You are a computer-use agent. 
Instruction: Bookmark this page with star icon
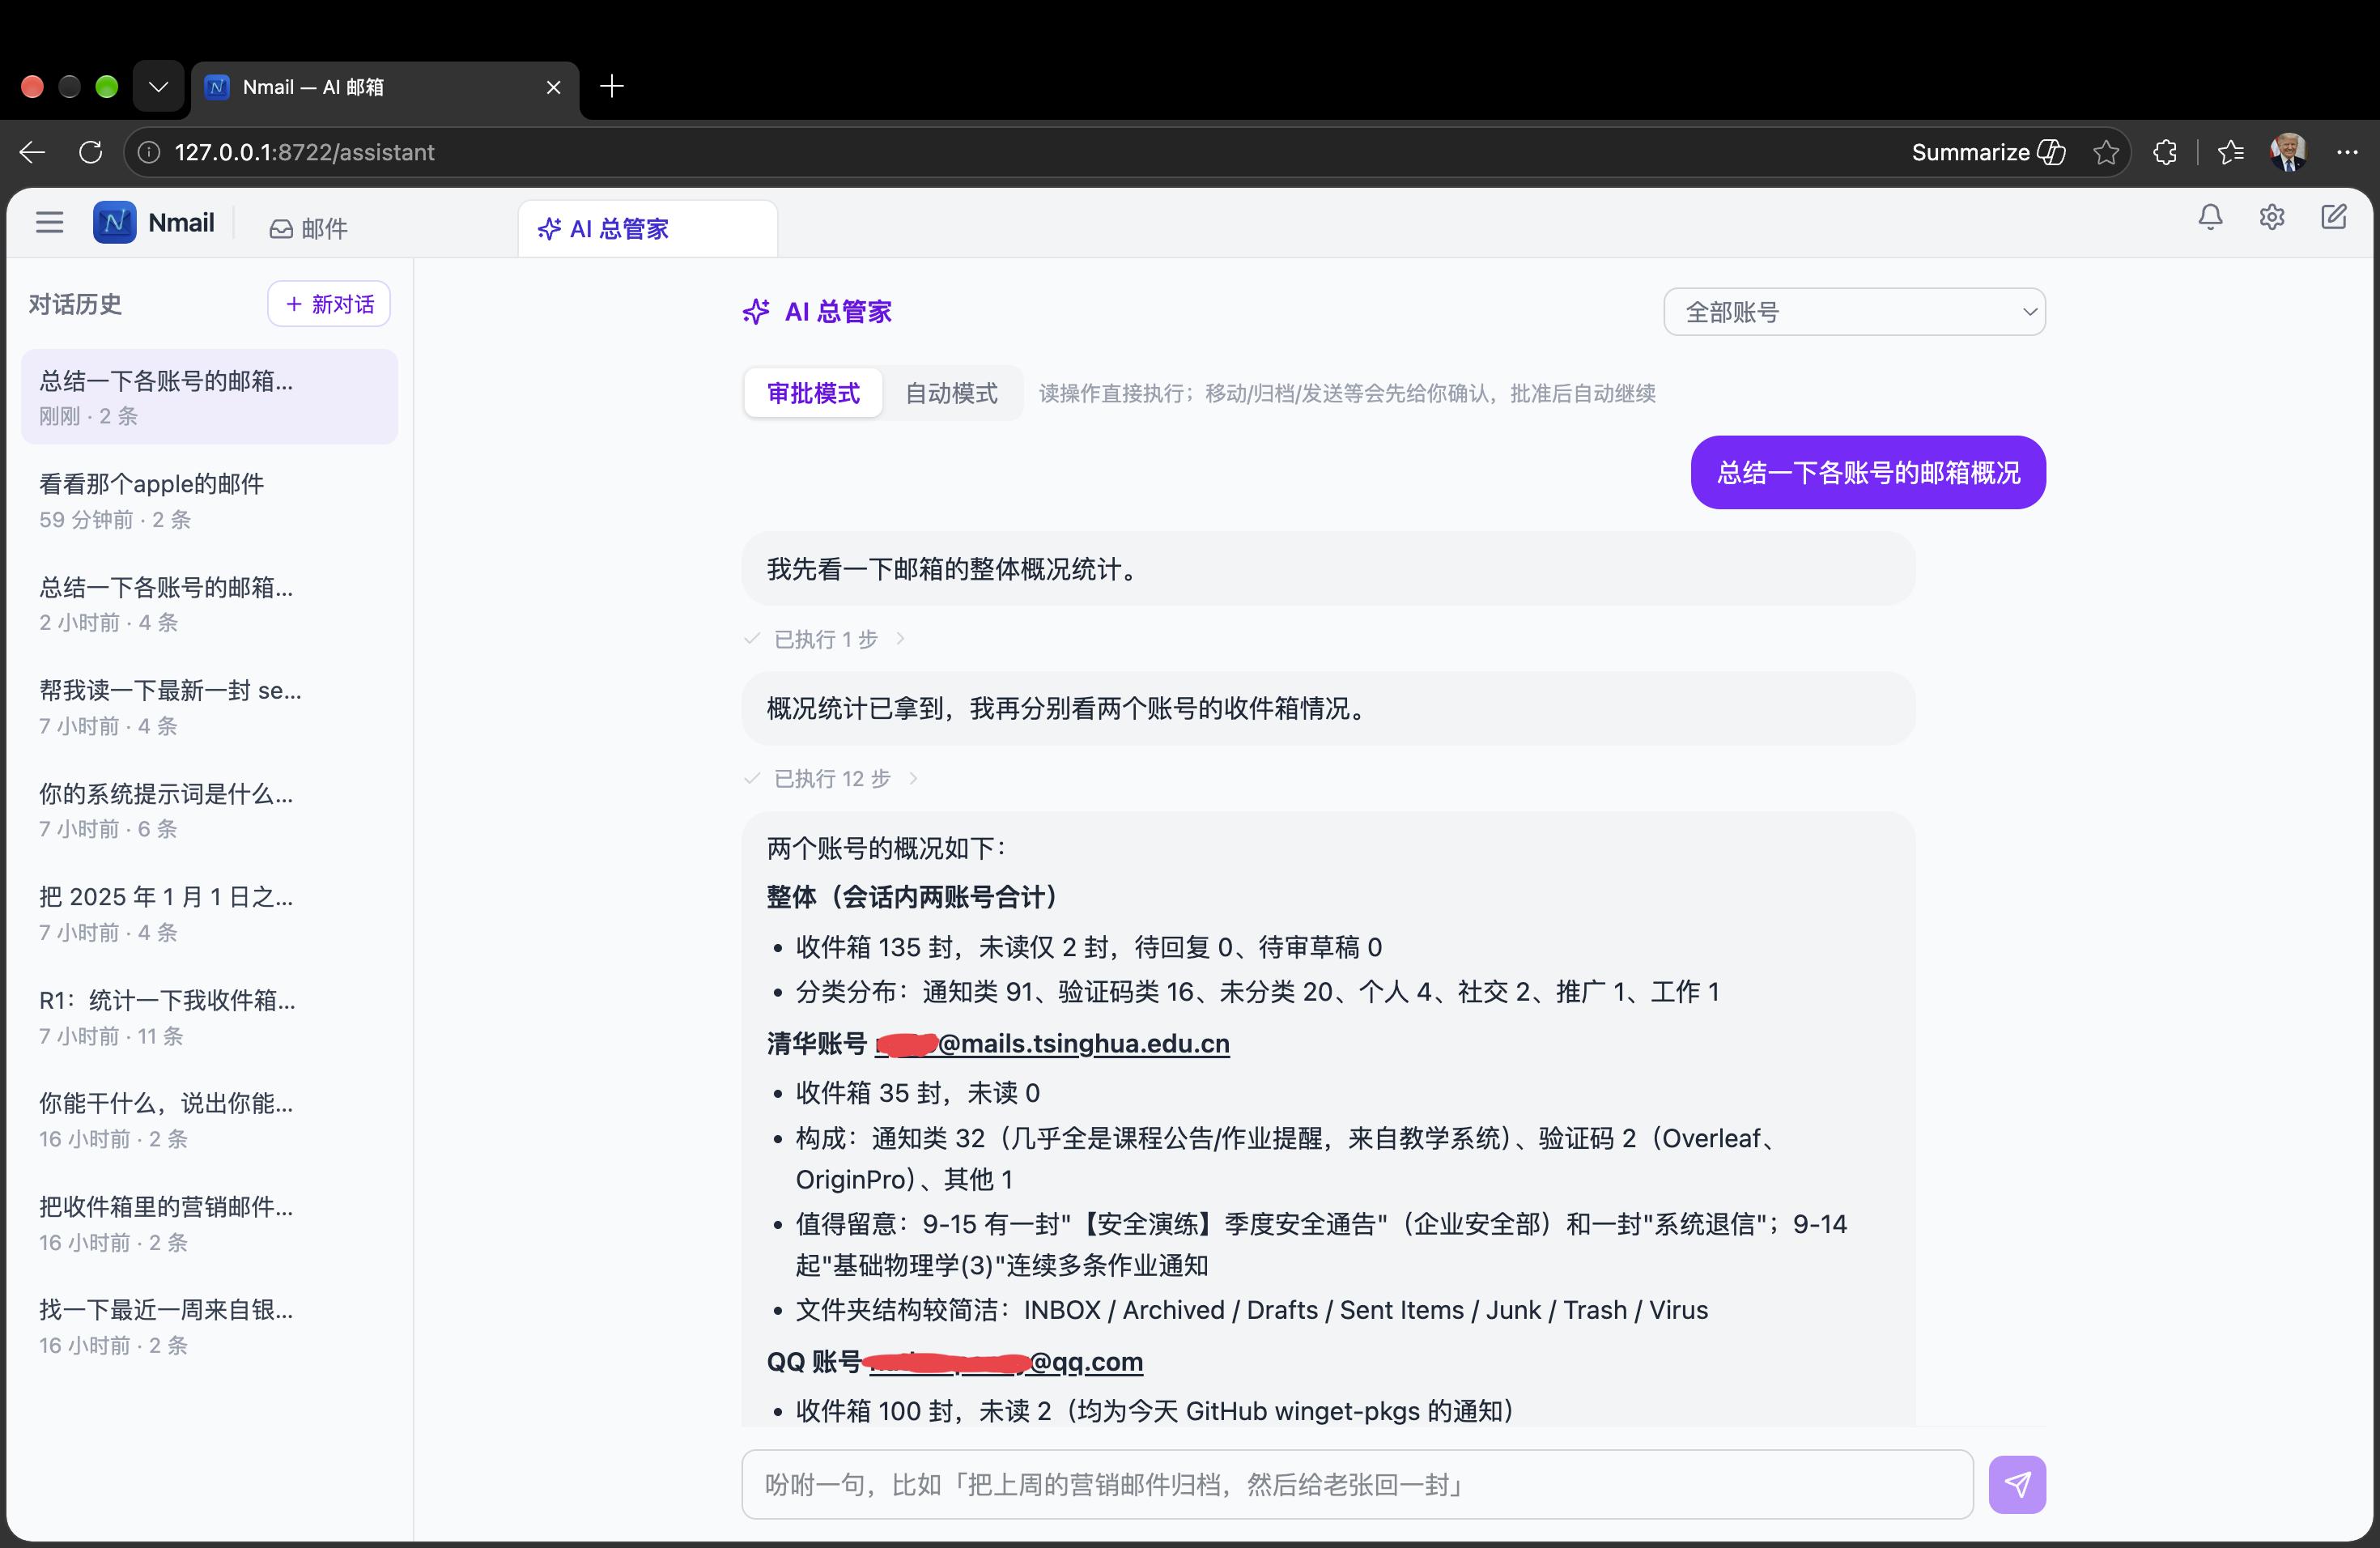[x=2105, y=152]
